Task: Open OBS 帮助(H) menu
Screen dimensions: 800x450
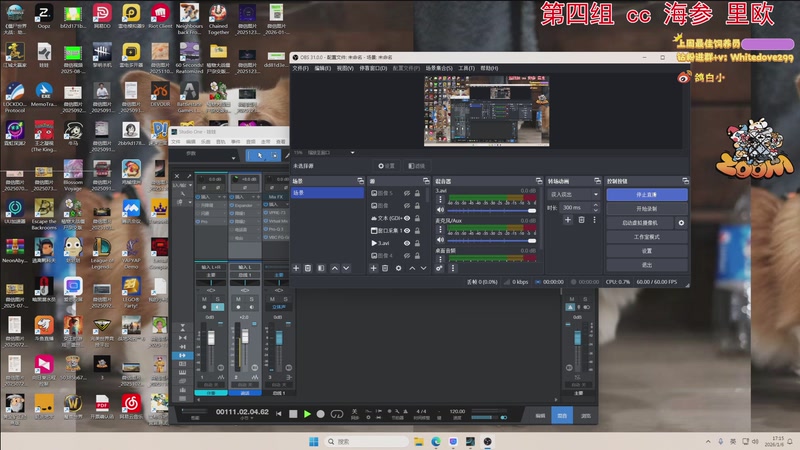Action: coord(489,68)
